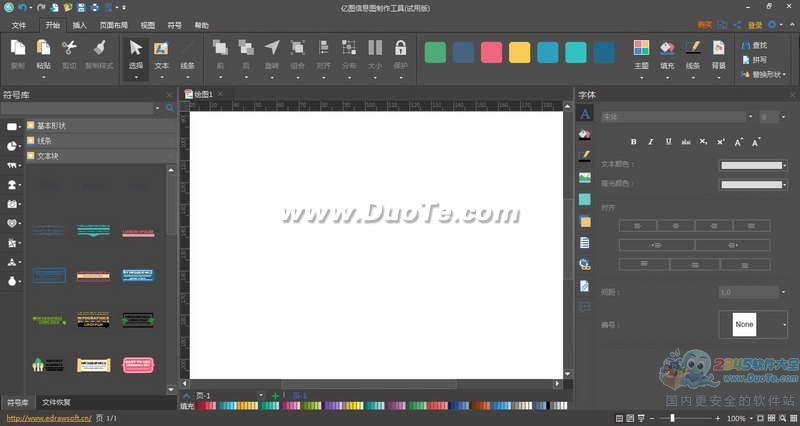This screenshot has width=800, height=426.
Task: Click the share icon near login
Action: click(737, 24)
